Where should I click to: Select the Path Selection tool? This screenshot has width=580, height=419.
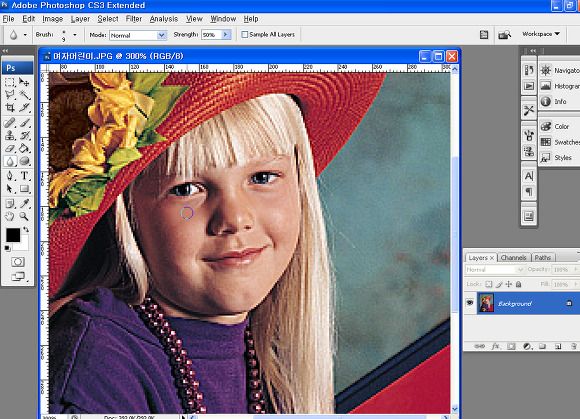tap(10, 189)
